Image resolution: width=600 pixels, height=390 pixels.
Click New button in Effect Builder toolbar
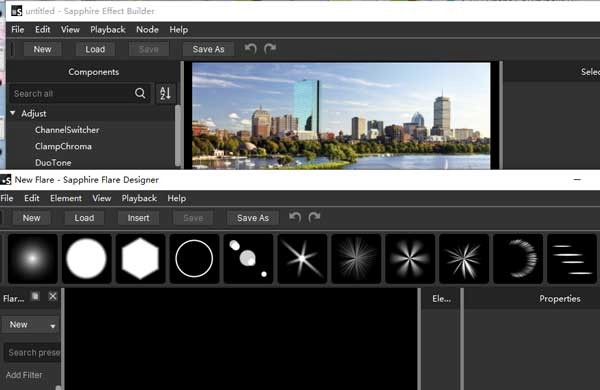(x=42, y=49)
